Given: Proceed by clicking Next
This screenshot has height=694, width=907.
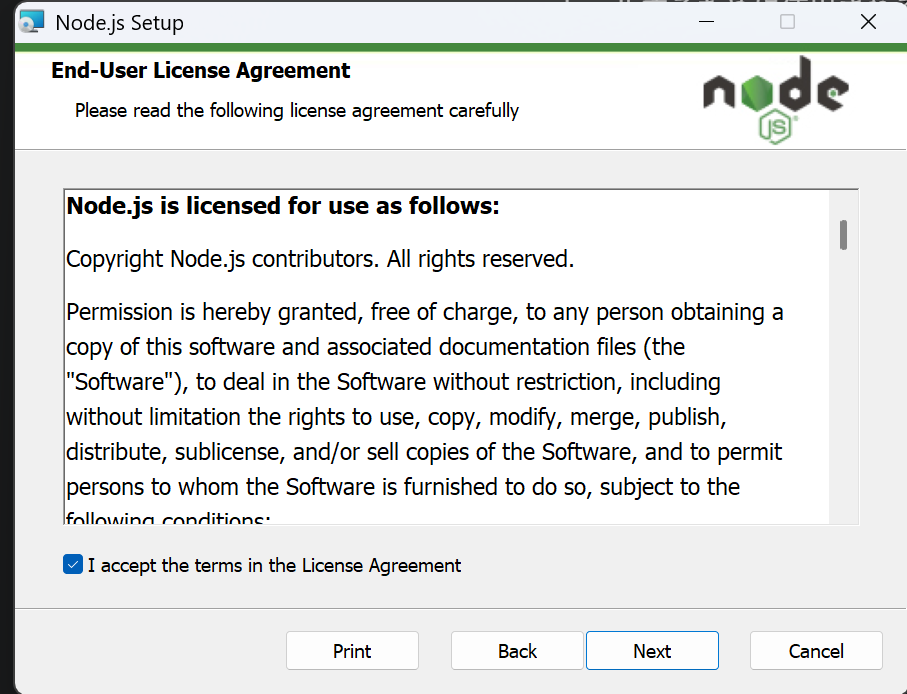Looking at the screenshot, I should click(x=652, y=651).
